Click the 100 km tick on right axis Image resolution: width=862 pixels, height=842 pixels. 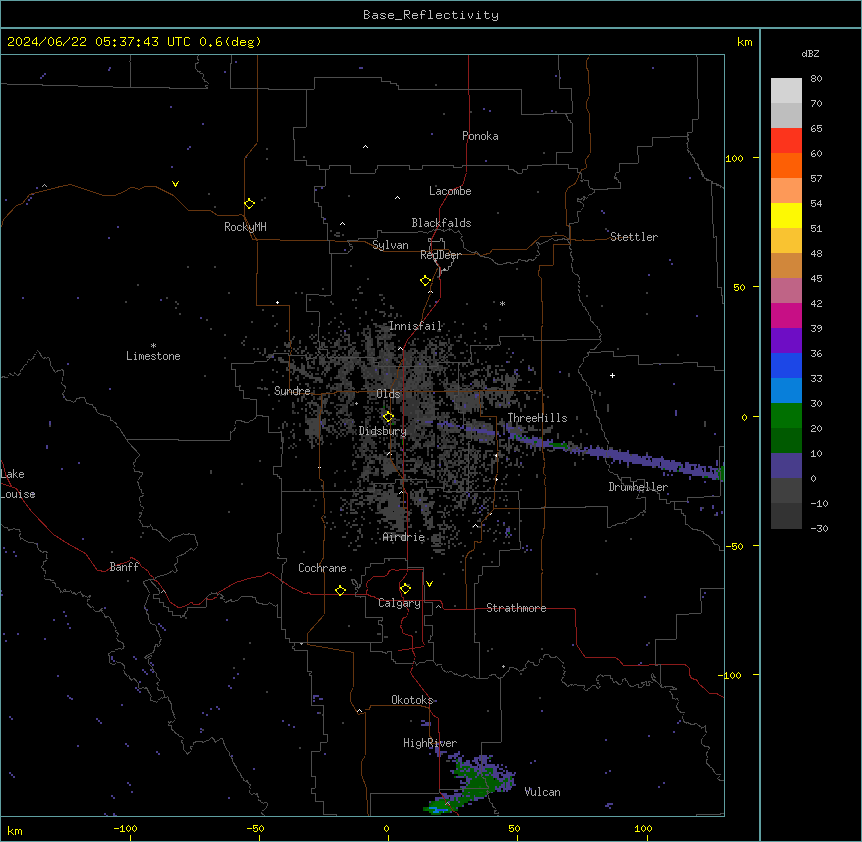pos(735,158)
